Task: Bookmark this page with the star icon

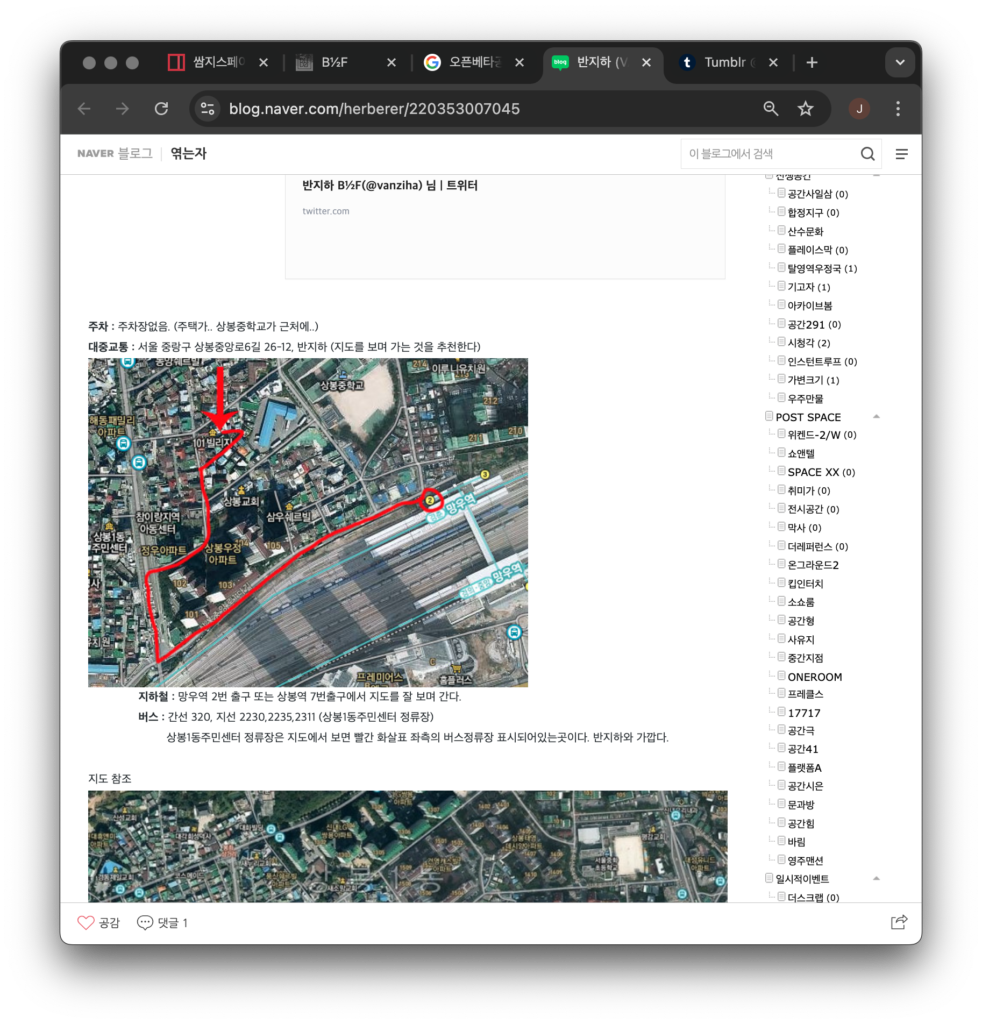Action: click(805, 109)
